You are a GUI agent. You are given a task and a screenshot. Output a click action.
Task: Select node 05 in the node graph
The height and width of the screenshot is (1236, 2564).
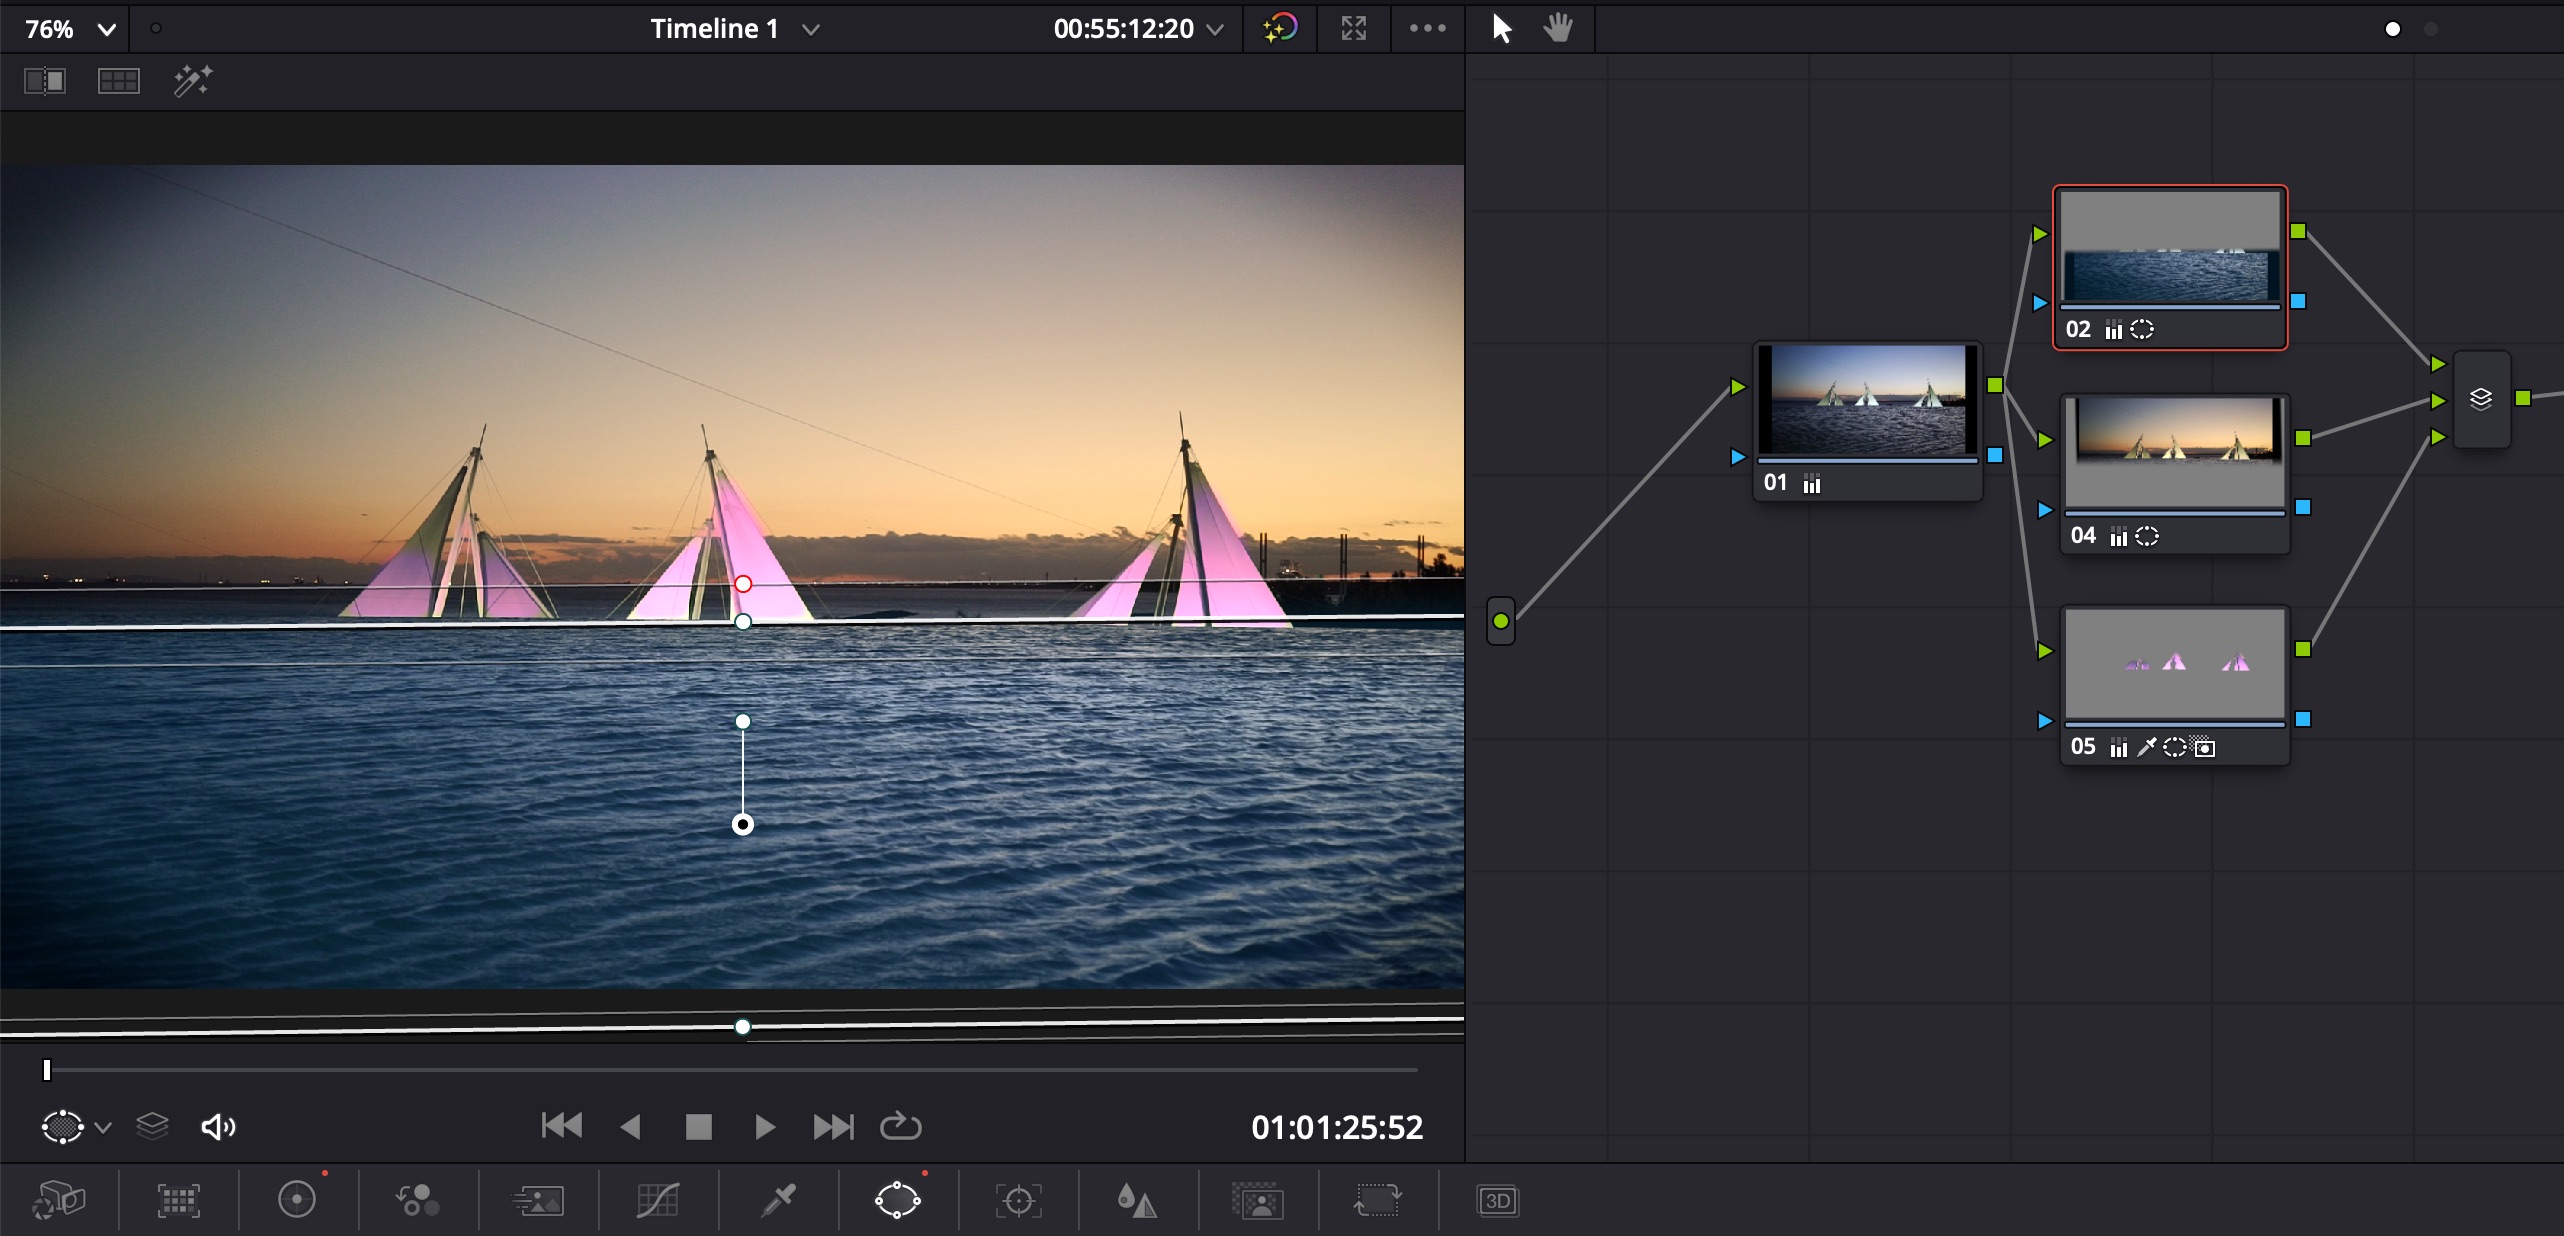tap(2174, 665)
